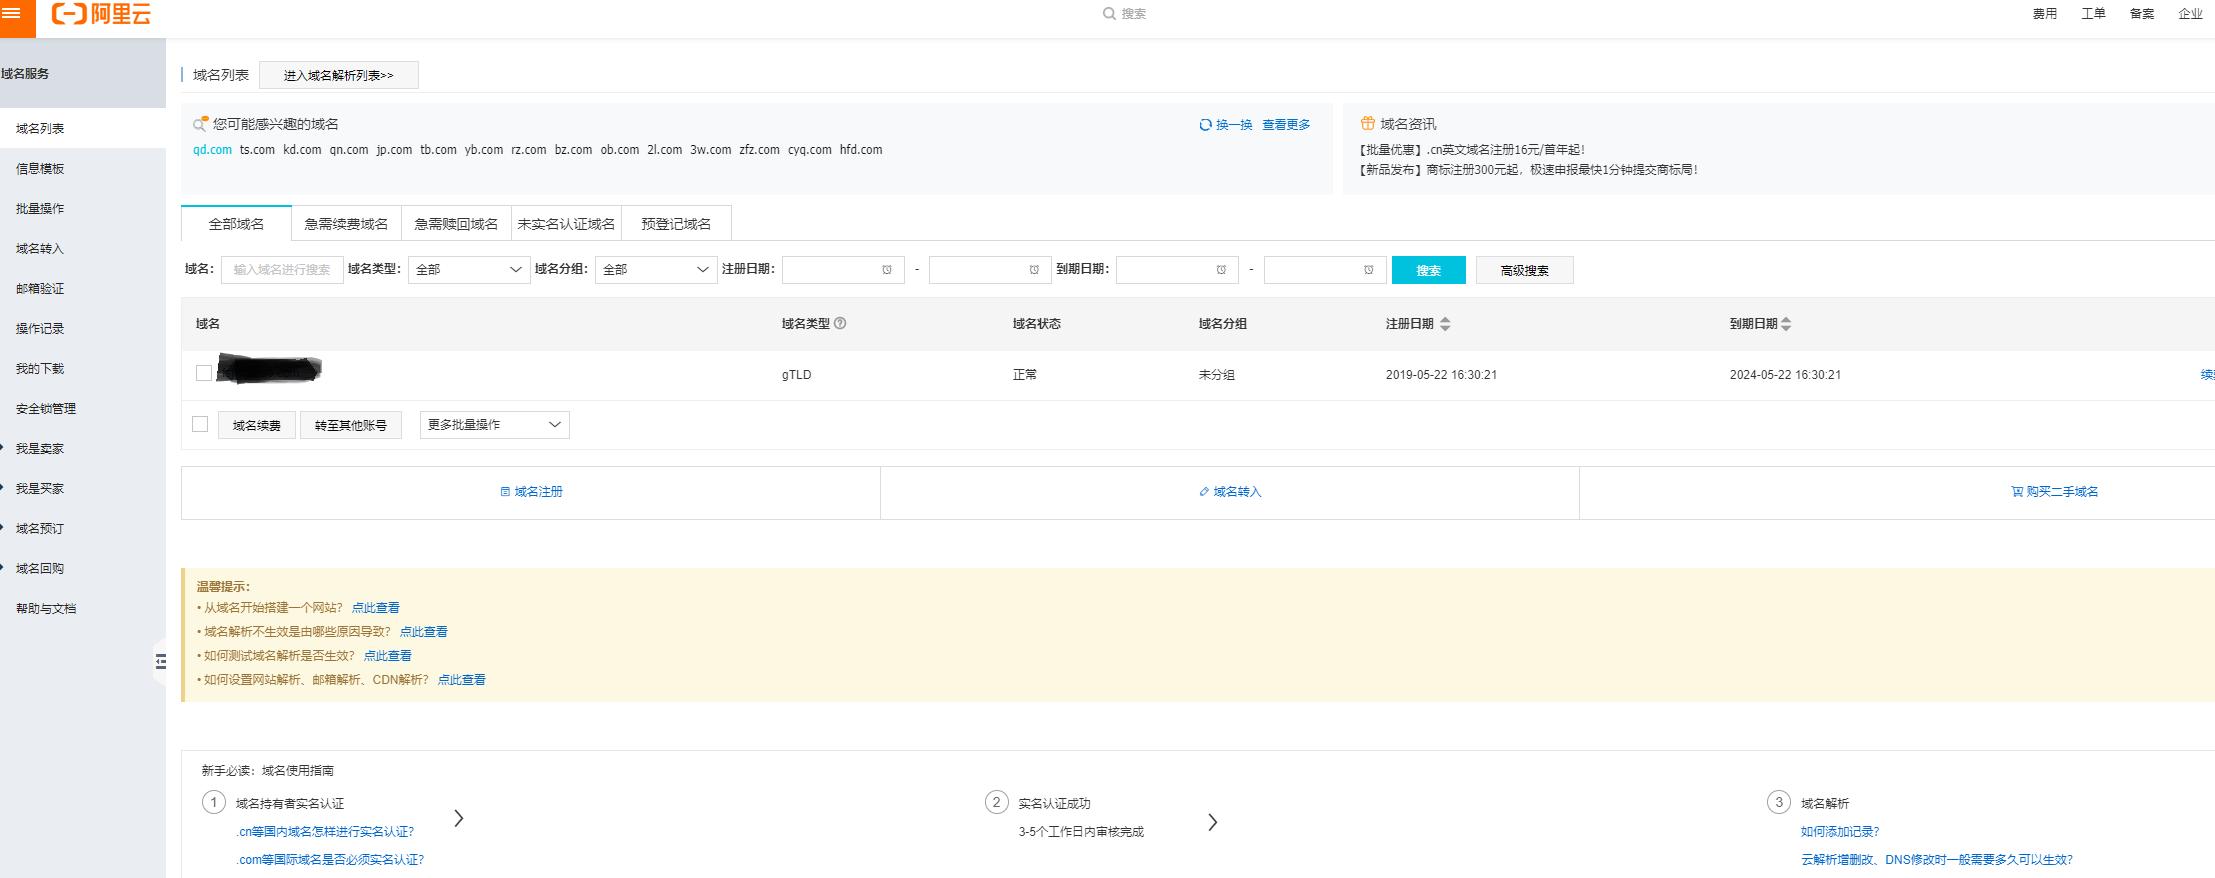The width and height of the screenshot is (2215, 878).
Task: Click the arrow after step 1 实名认证
Action: point(459,818)
